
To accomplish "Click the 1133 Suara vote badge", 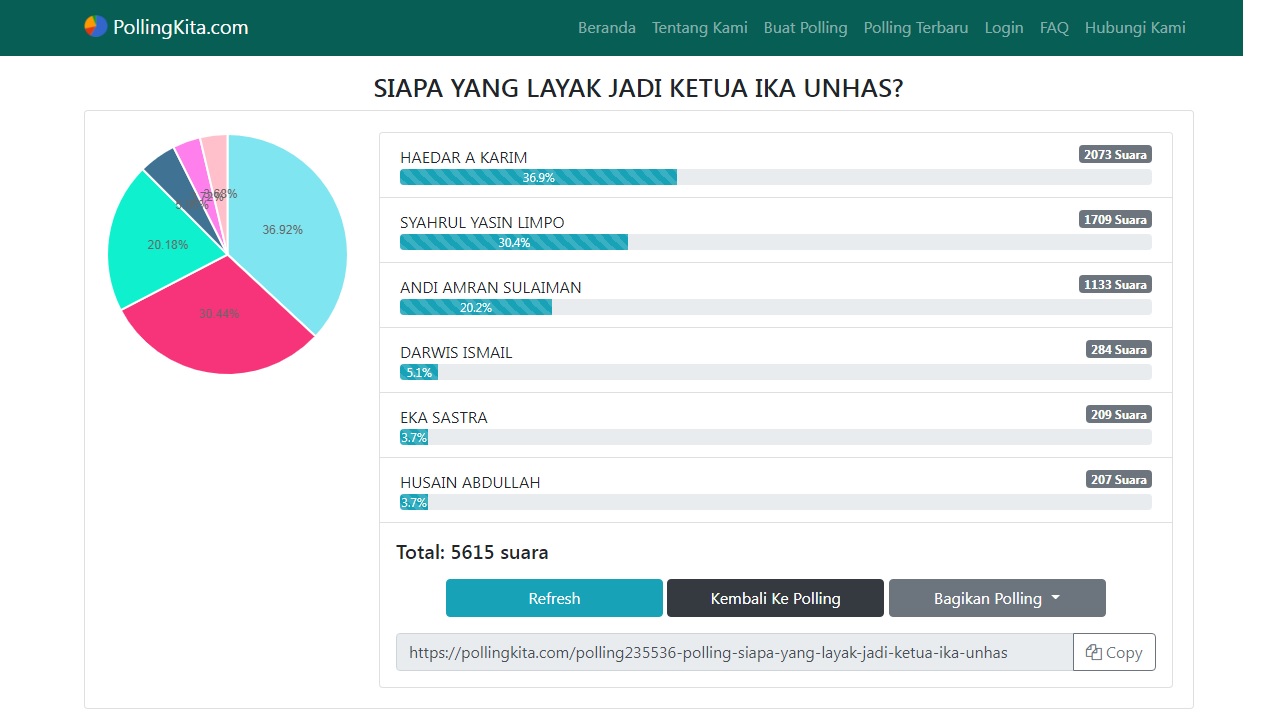I will [x=1115, y=284].
